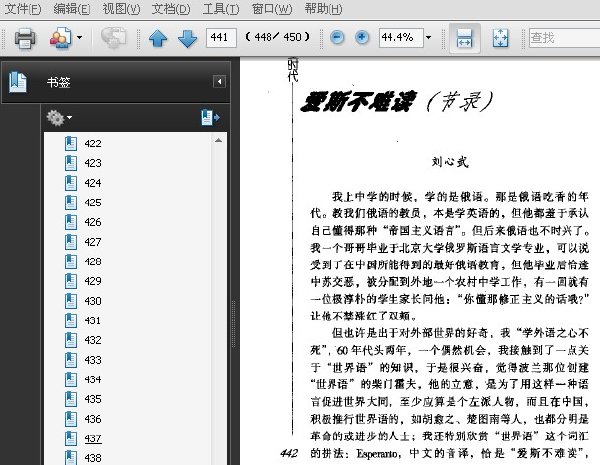
Task: Click the zoom field showing 44.4%
Action: click(401, 38)
